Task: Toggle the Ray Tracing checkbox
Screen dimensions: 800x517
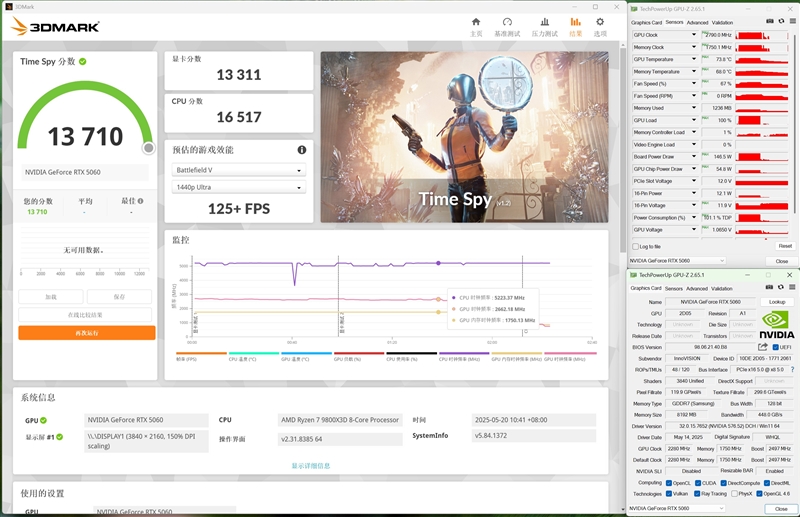Action: (x=697, y=494)
